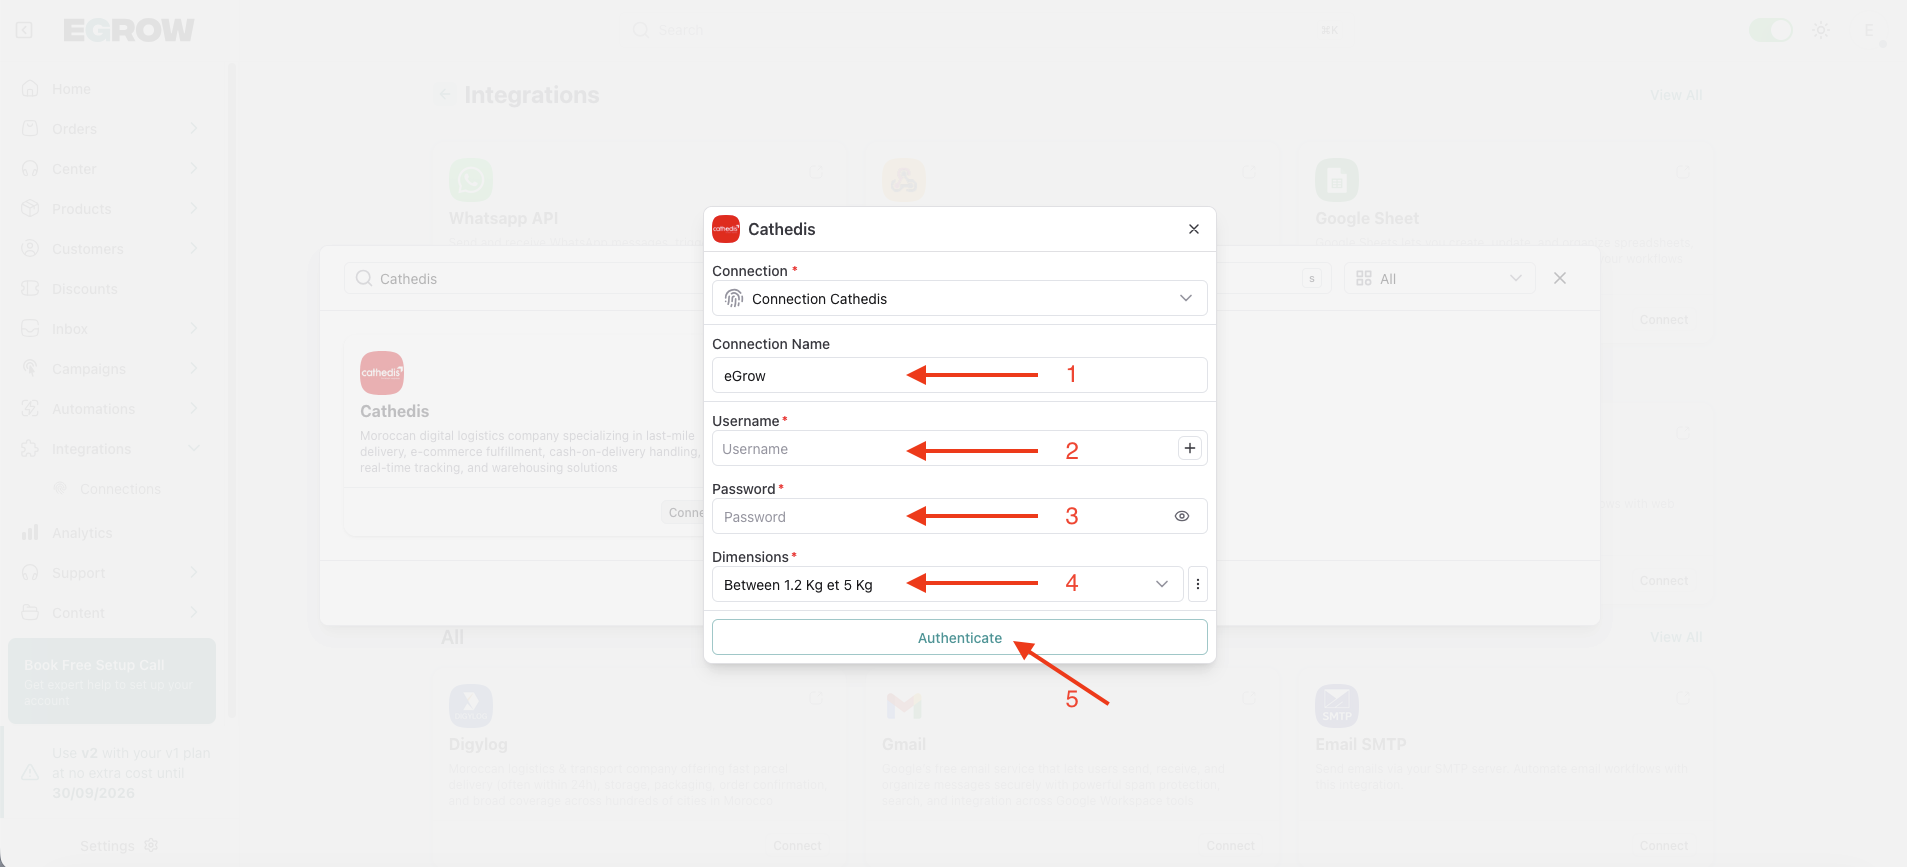Click the Support headset icon in sidebar
Screen dimensions: 1907x867
(x=30, y=573)
